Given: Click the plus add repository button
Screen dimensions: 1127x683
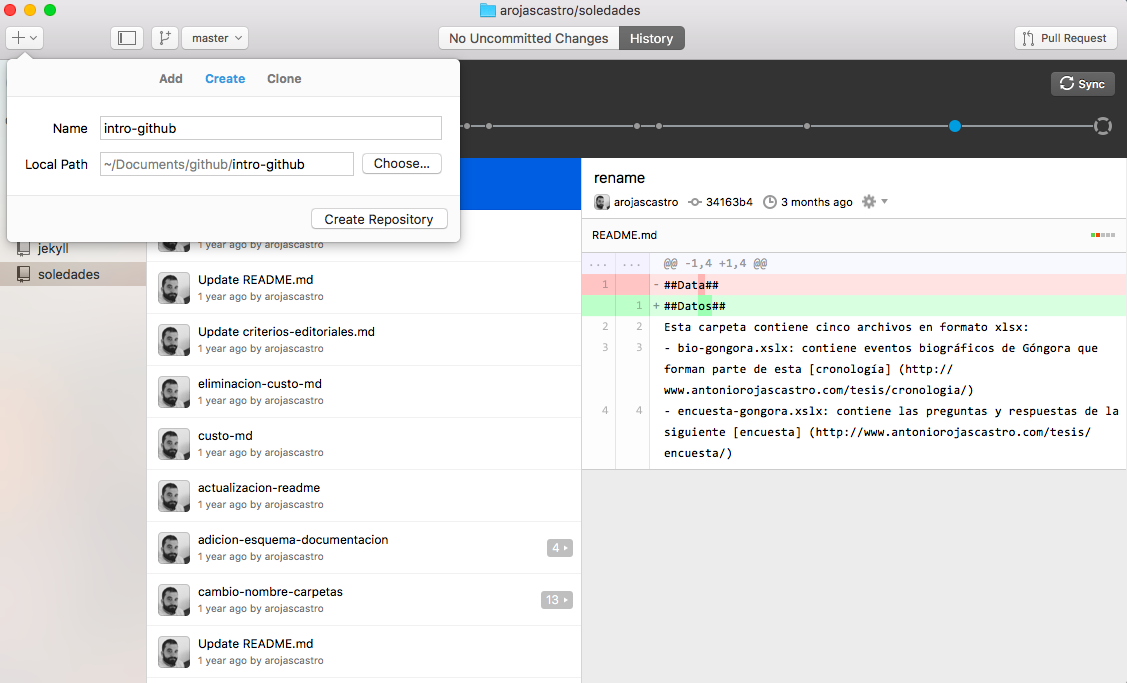Looking at the screenshot, I should 25,38.
